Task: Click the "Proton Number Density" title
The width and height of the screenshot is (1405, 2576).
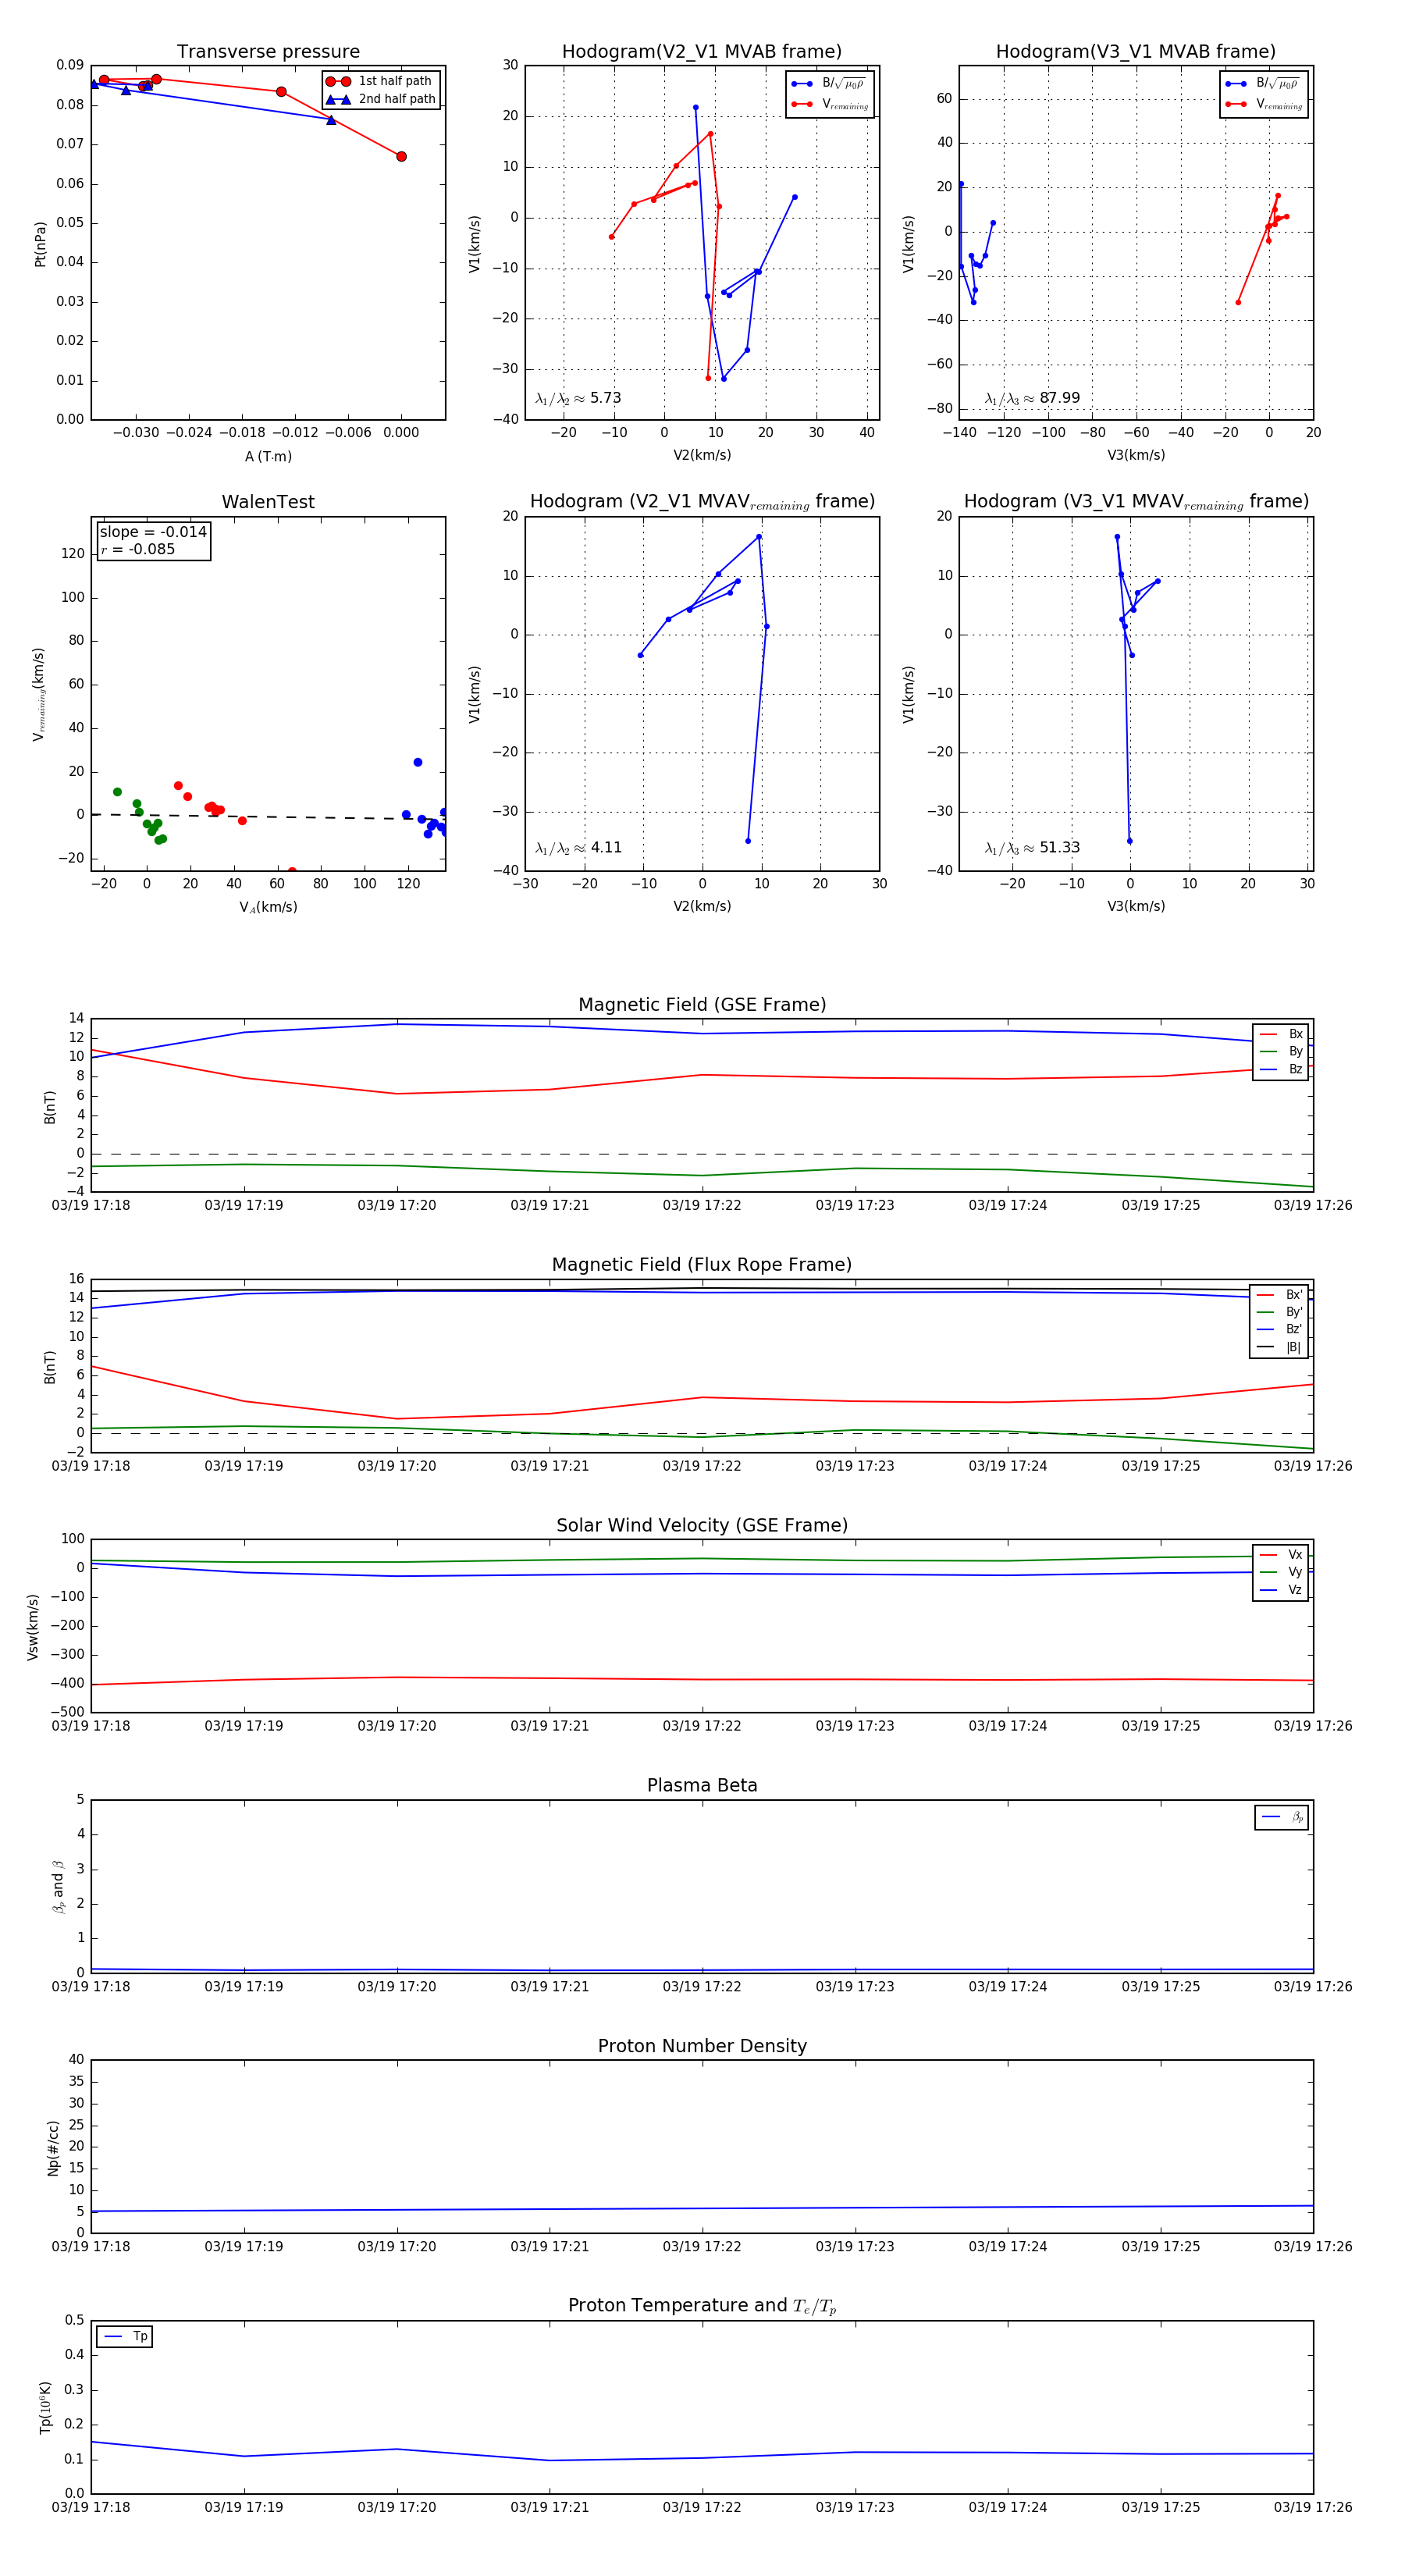Action: coord(702,2046)
